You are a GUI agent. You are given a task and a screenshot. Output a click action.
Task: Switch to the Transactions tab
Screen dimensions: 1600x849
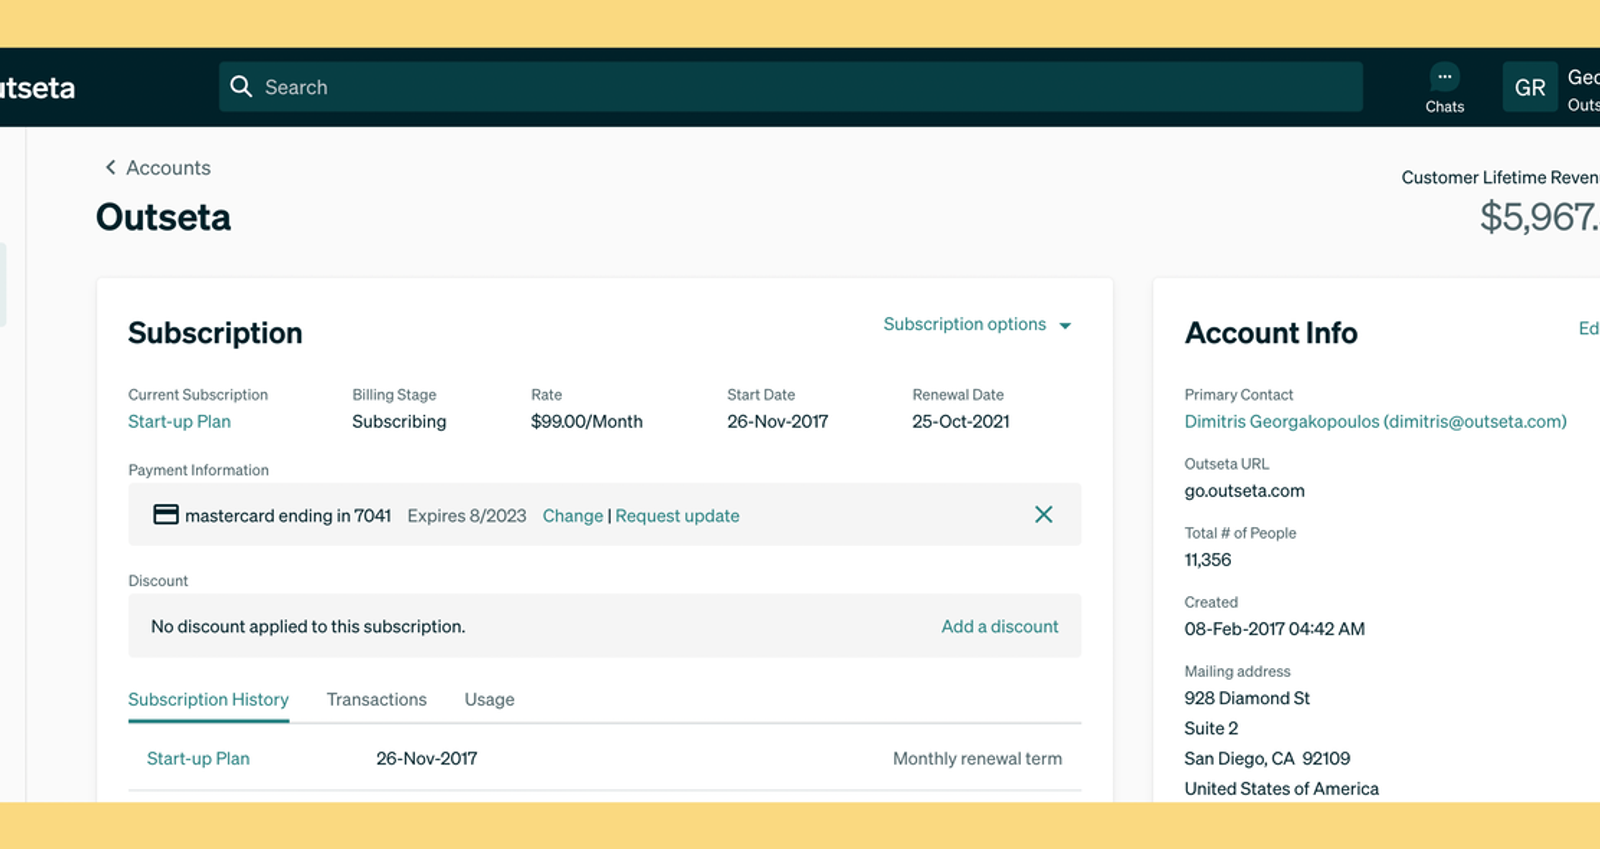point(376,700)
